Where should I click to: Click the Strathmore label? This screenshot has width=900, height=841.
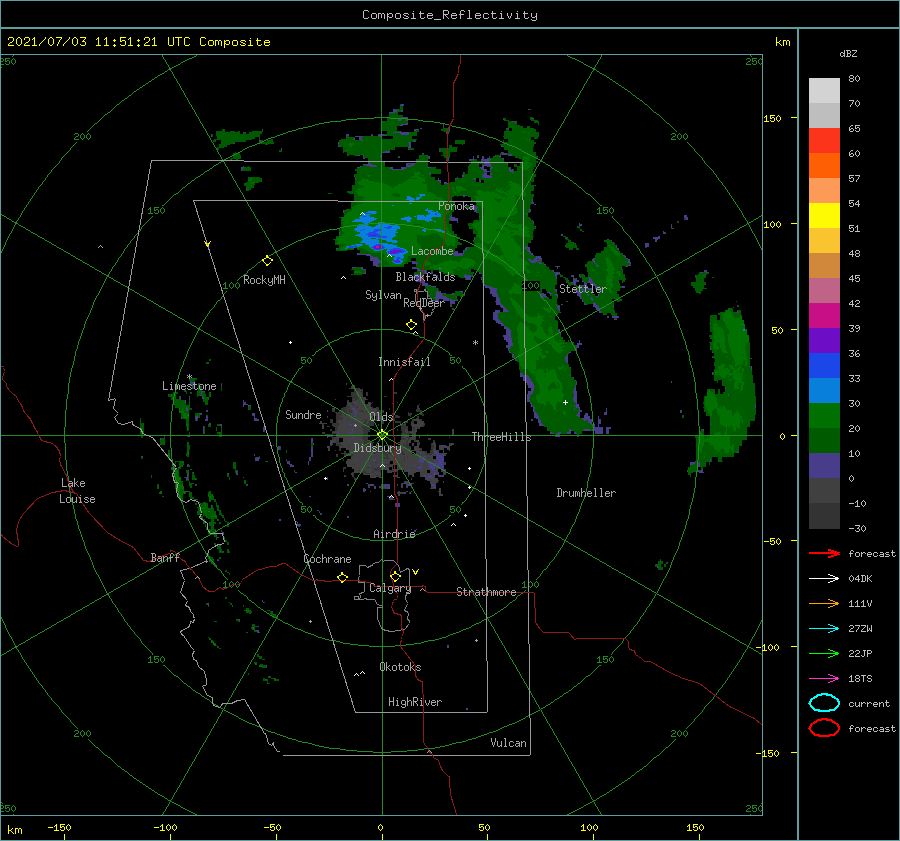point(486,592)
